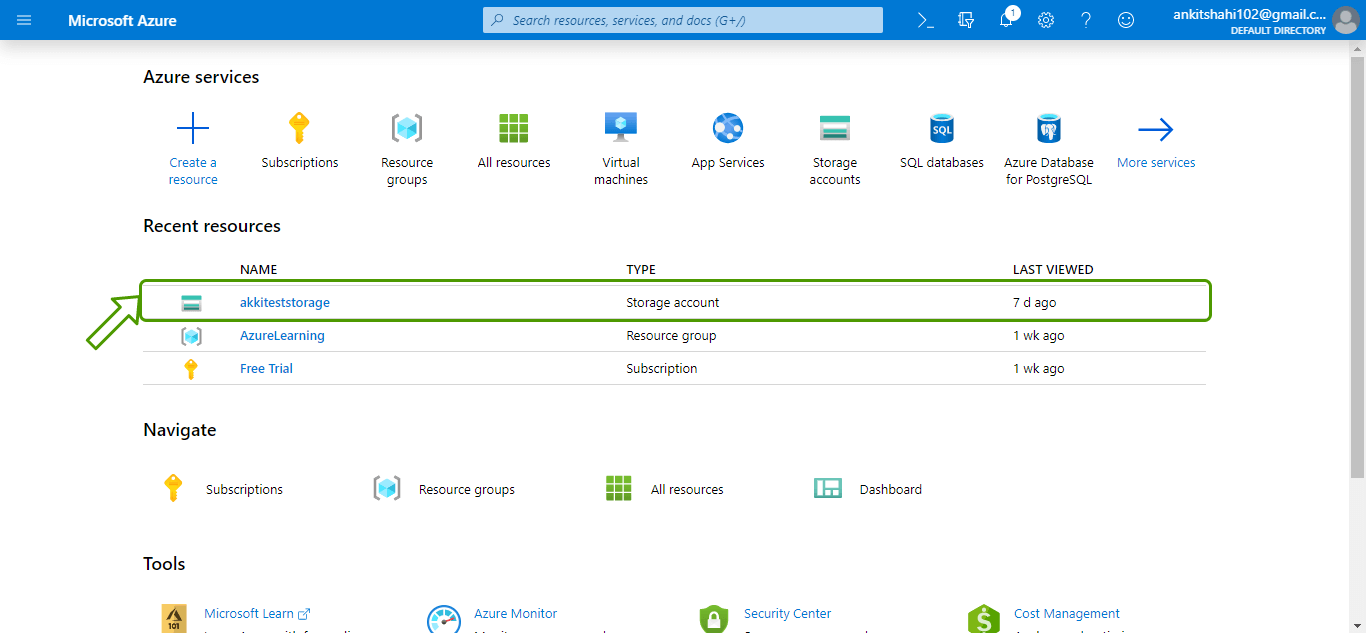Click the Subscriptions key icon under Navigate

tap(173, 488)
